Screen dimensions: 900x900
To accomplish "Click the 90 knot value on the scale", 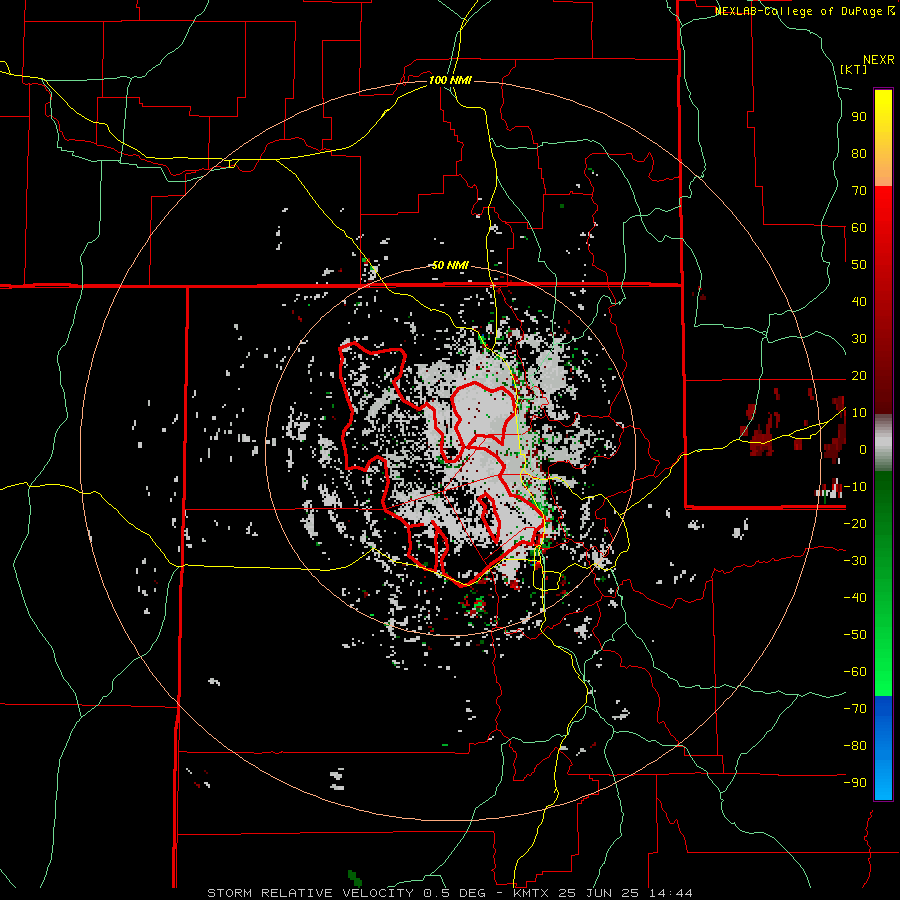I will tap(859, 117).
